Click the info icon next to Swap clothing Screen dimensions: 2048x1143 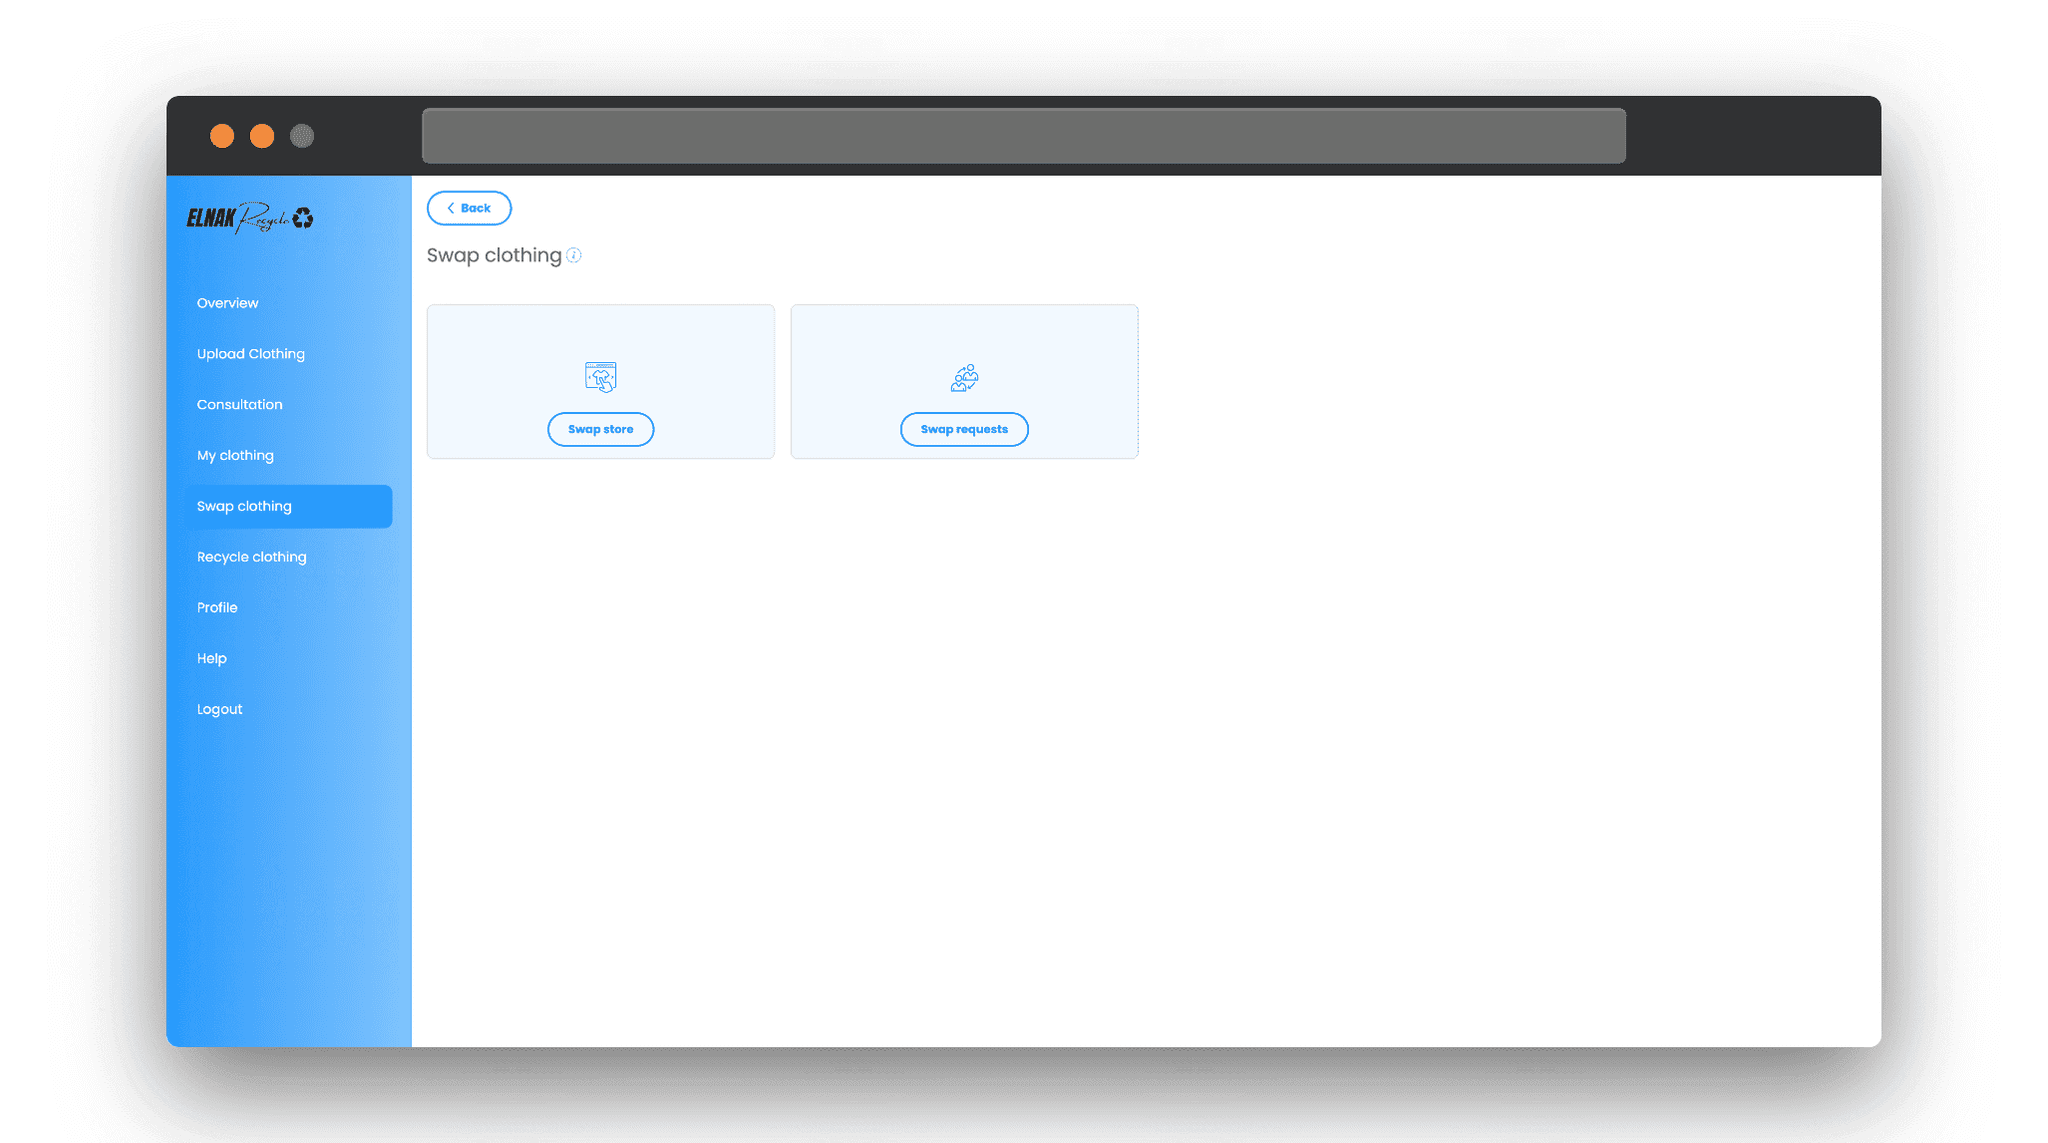coord(574,254)
